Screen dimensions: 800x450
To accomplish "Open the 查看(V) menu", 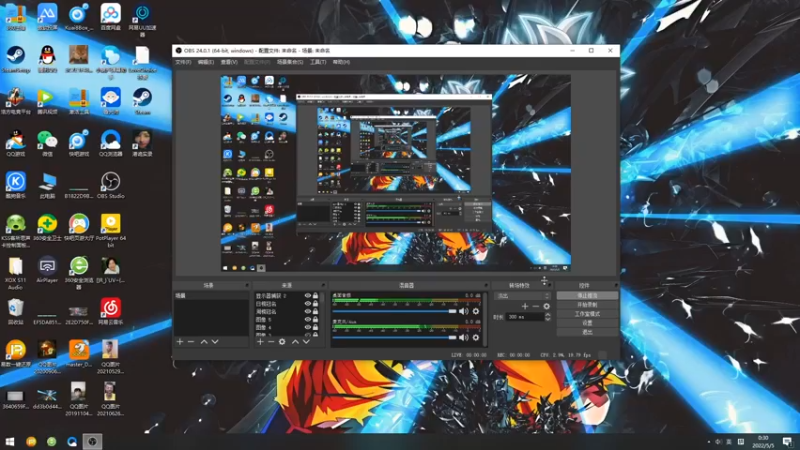I will (x=229, y=62).
